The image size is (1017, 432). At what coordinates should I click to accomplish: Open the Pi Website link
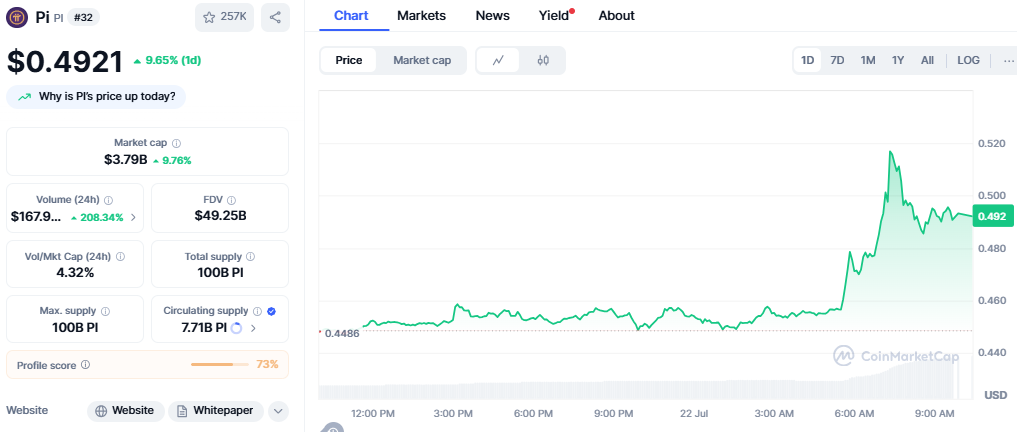(125, 411)
